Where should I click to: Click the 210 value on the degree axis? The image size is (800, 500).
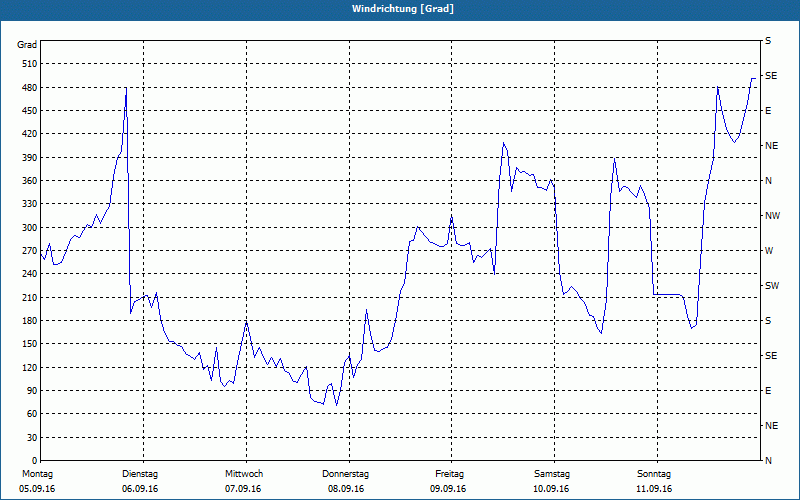tap(30, 297)
